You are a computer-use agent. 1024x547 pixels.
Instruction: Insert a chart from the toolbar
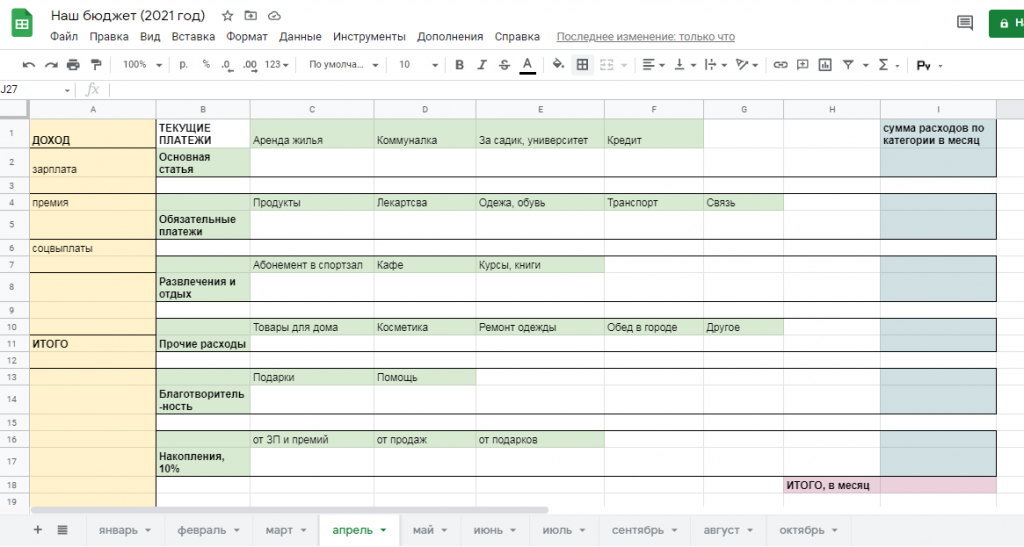pyautogui.click(x=825, y=65)
